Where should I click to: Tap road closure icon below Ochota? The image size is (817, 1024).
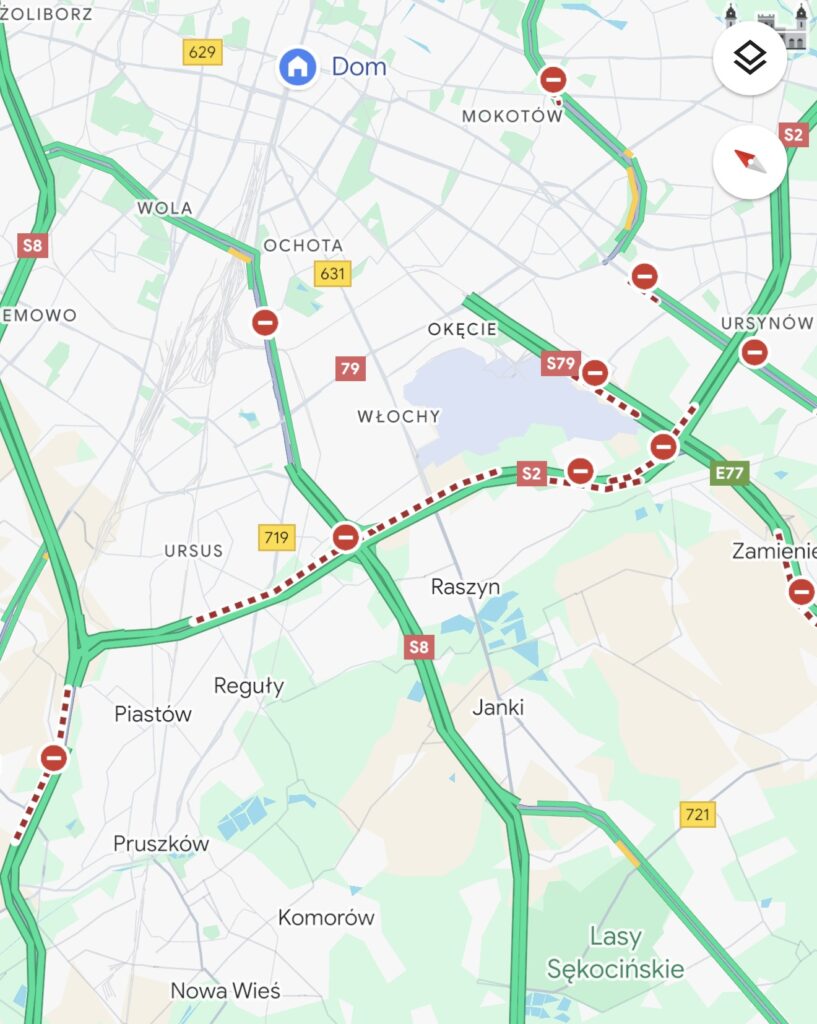(265, 322)
